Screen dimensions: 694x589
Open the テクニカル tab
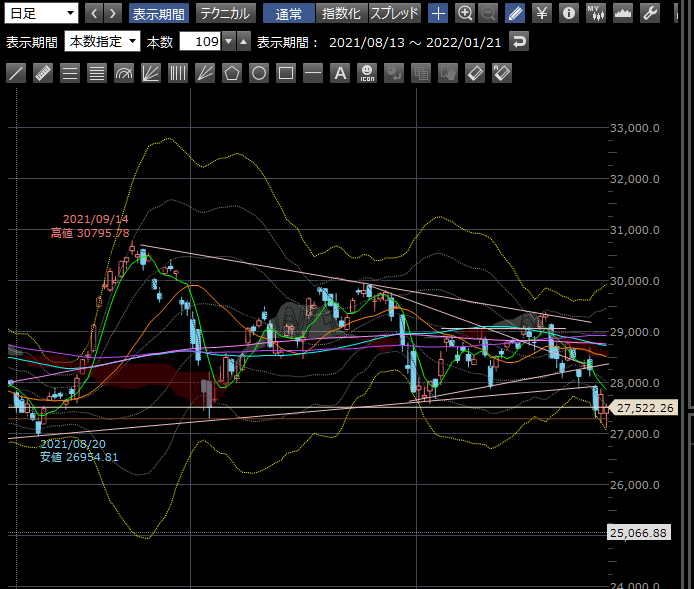[x=224, y=13]
